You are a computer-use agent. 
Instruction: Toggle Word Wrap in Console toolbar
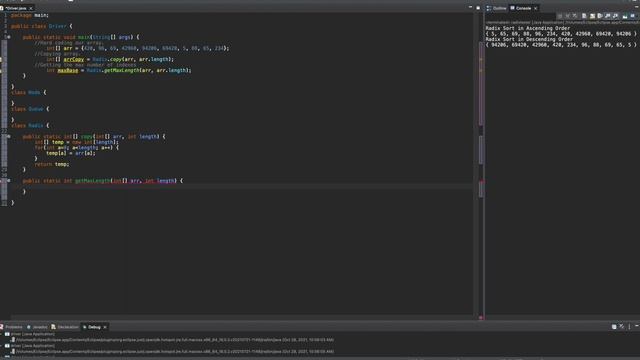[600, 16]
